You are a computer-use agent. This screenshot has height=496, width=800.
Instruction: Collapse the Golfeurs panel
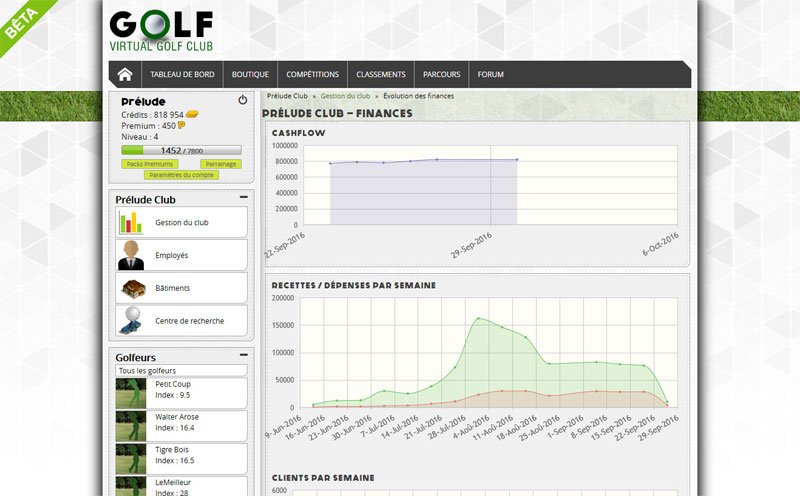[244, 355]
